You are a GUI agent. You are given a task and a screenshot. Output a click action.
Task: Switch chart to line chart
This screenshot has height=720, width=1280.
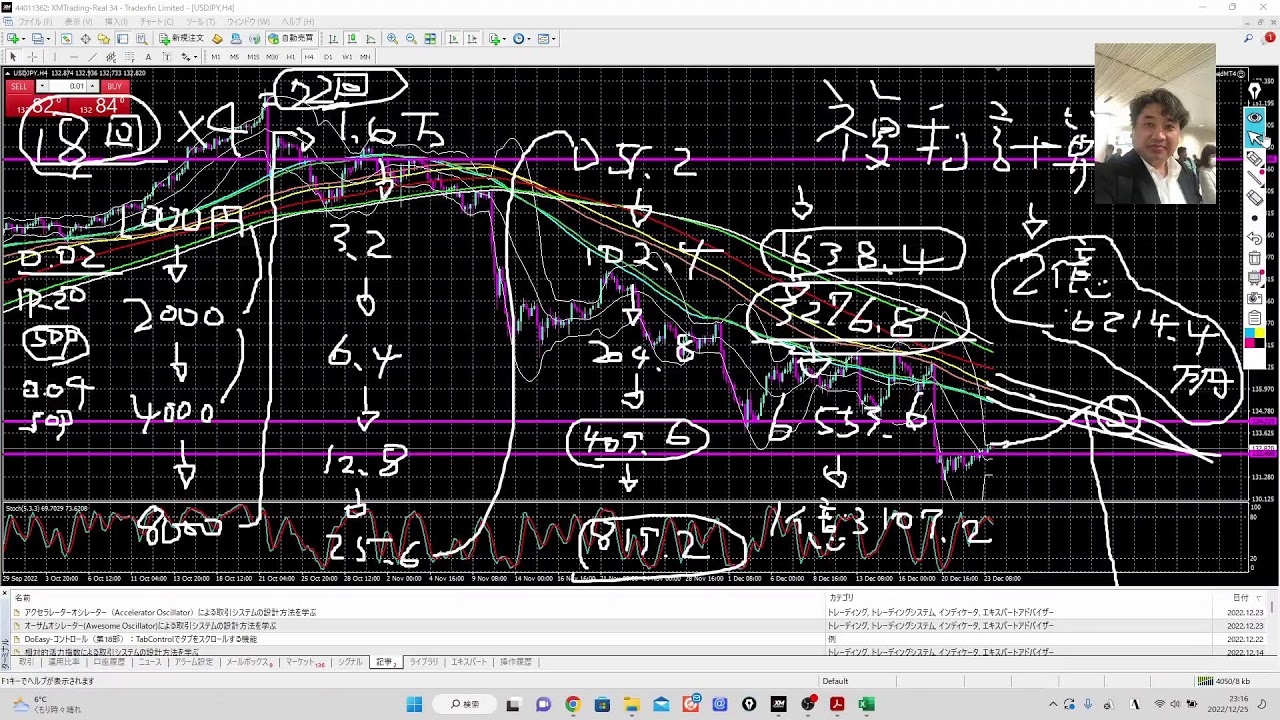(370, 39)
